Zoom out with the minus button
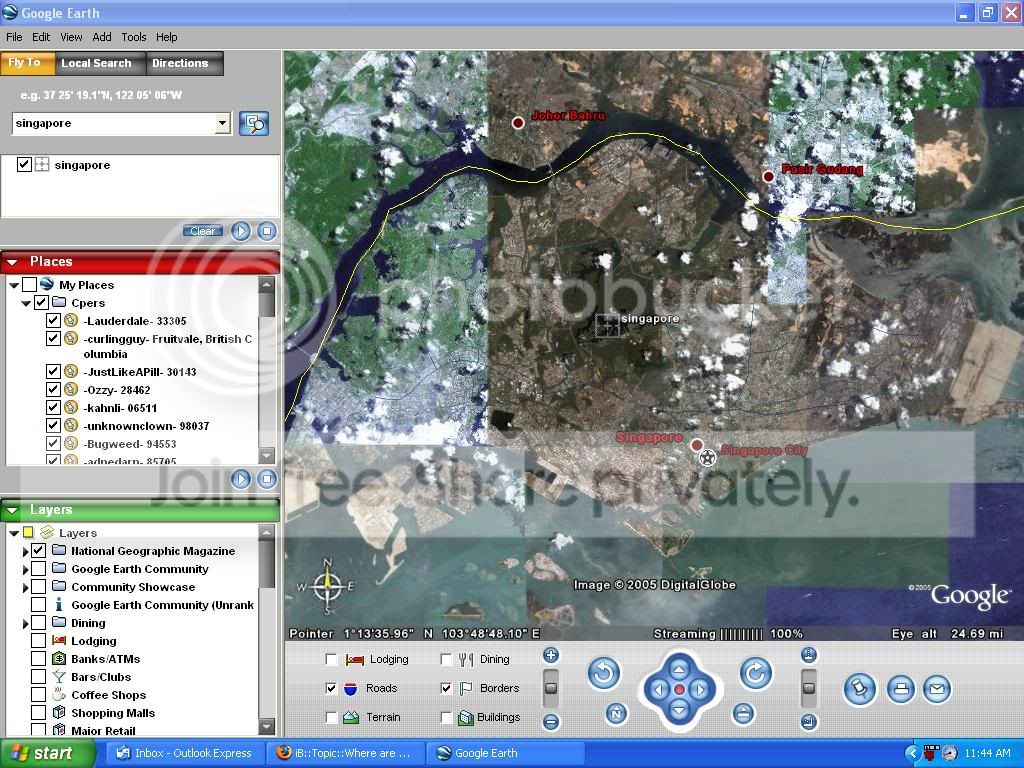This screenshot has height=768, width=1024. [x=551, y=722]
